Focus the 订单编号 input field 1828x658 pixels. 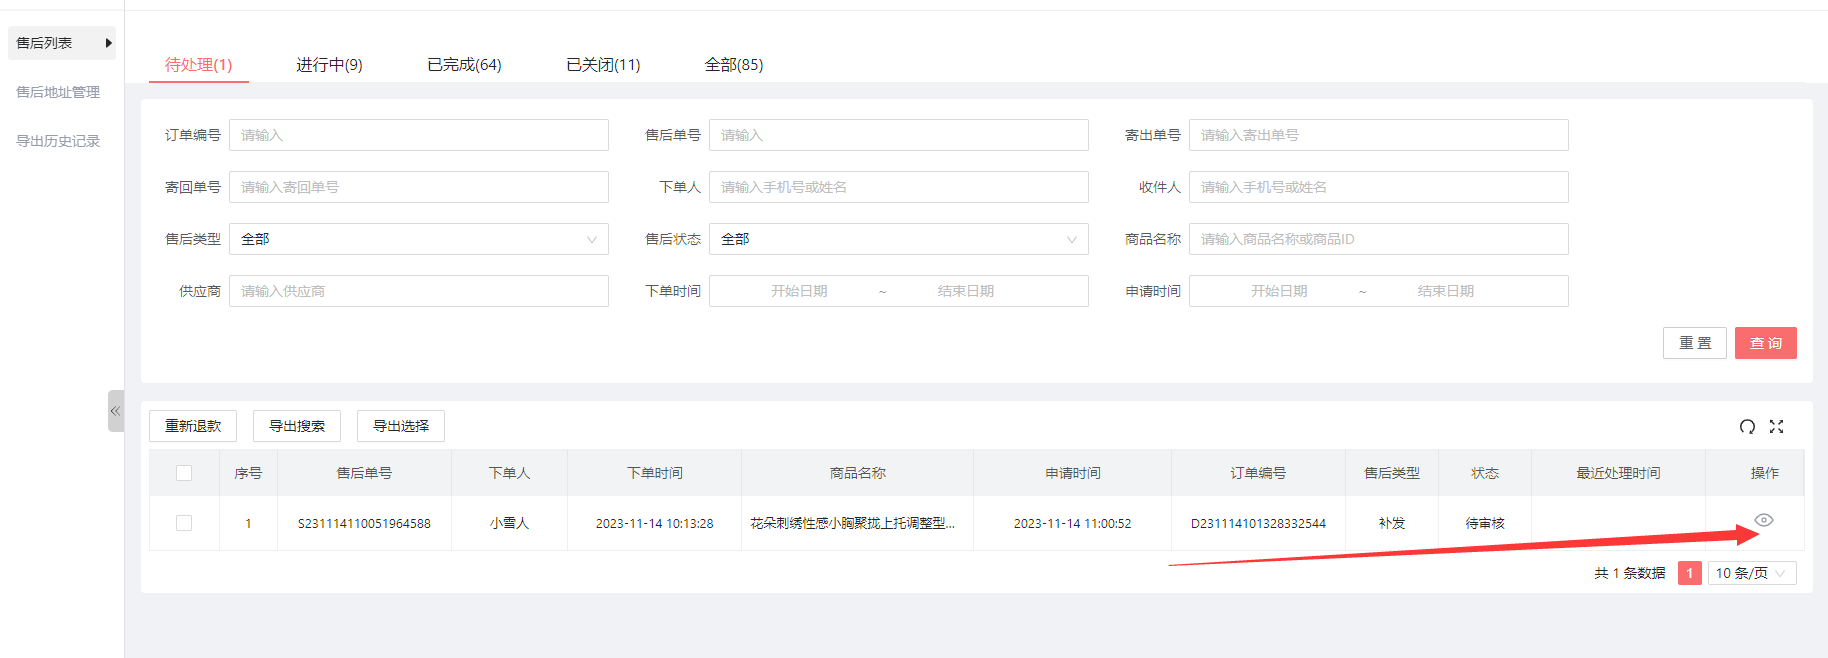coord(418,135)
